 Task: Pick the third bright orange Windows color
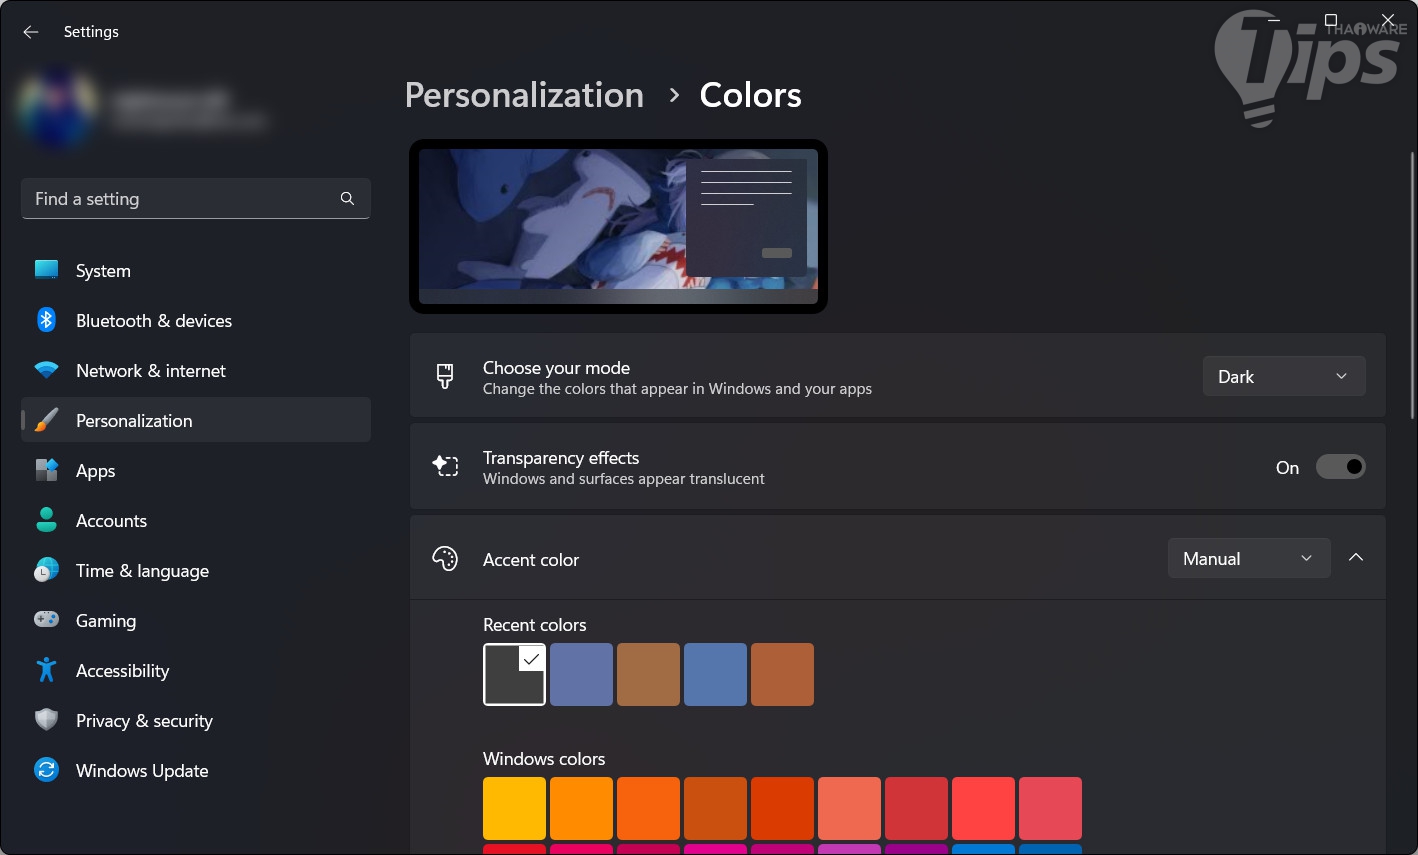click(x=648, y=808)
